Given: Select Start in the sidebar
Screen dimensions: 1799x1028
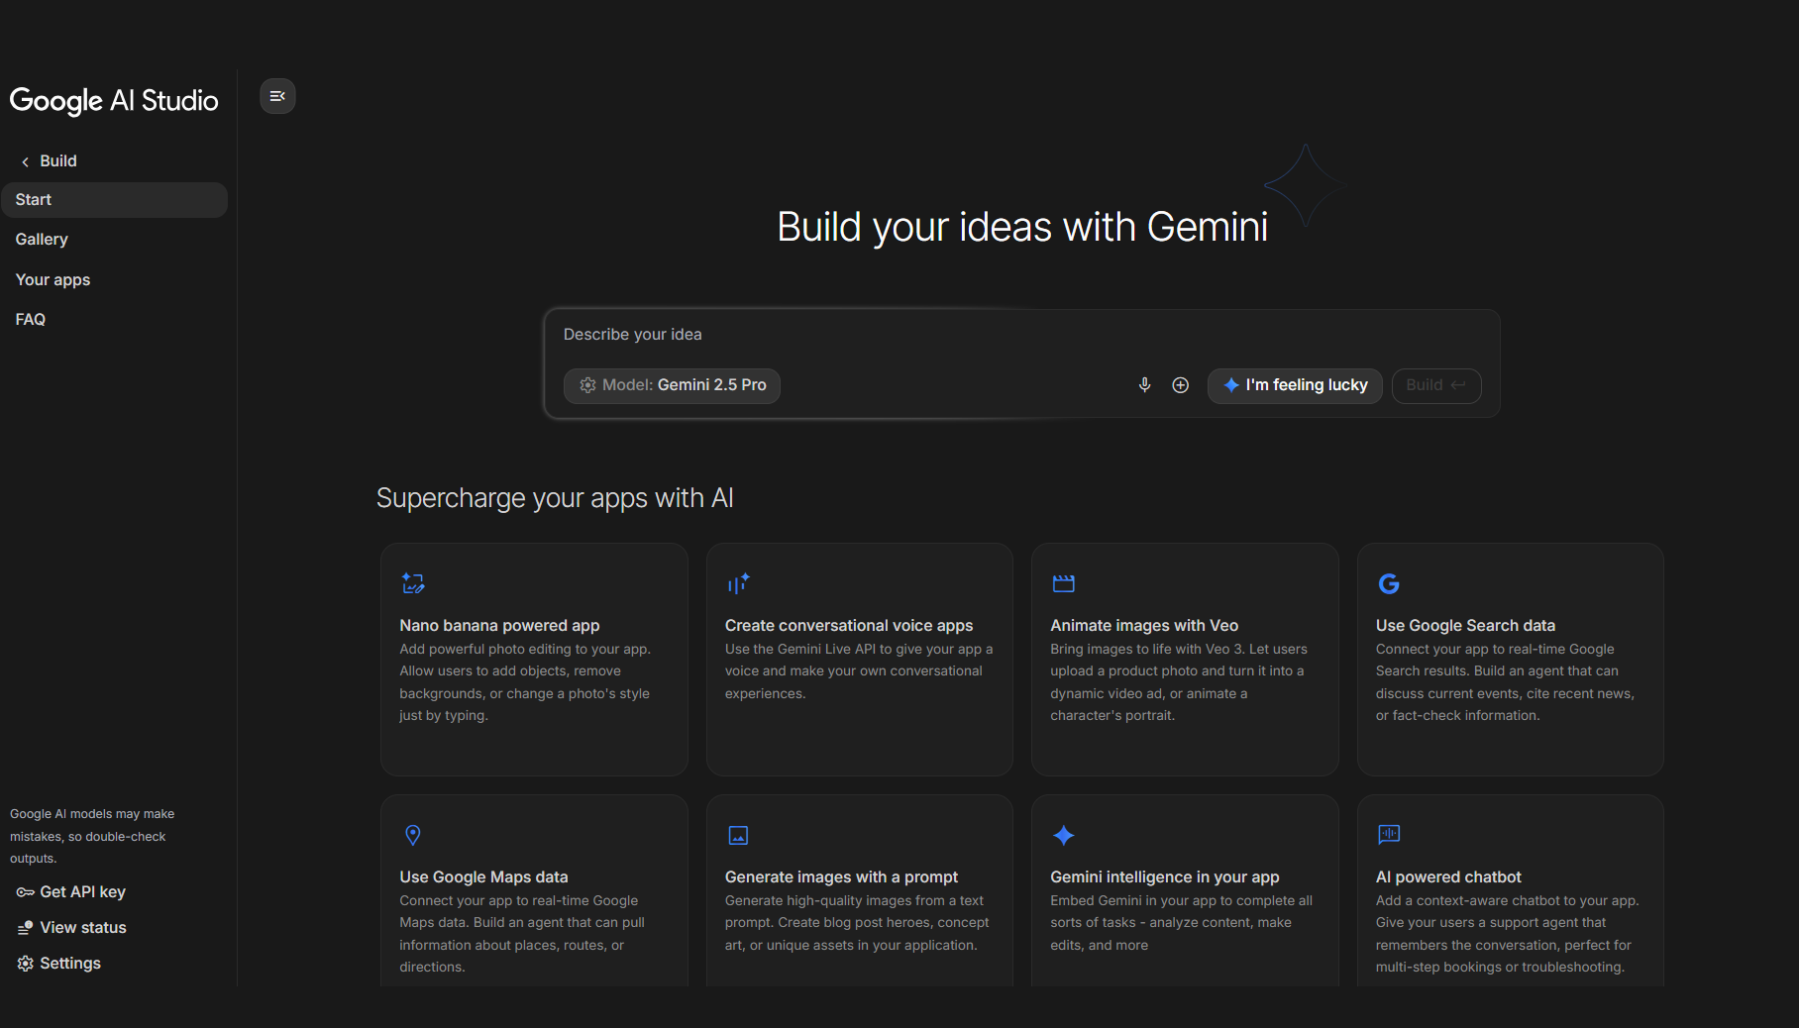Looking at the screenshot, I should point(114,200).
